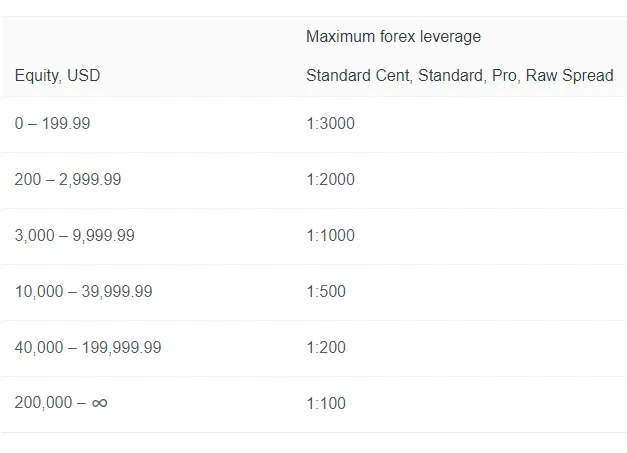Select the 1:3000 leverage value
The image size is (627, 453).
coord(330,123)
